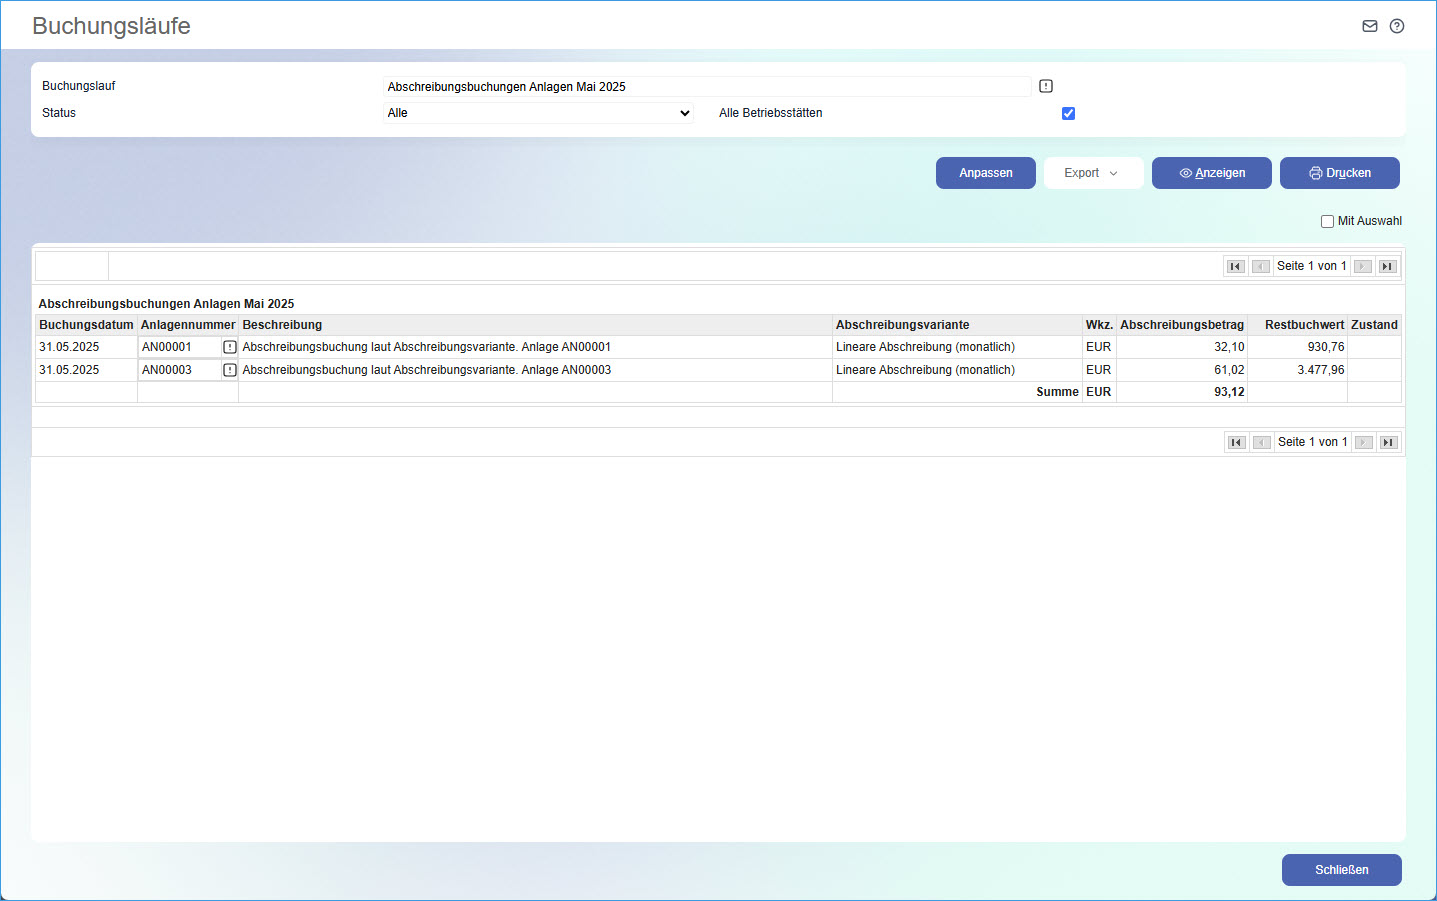Viewport: 1437px width, 901px height.
Task: Toggle the Alle Betriebsstätten checkbox
Action: click(1068, 113)
